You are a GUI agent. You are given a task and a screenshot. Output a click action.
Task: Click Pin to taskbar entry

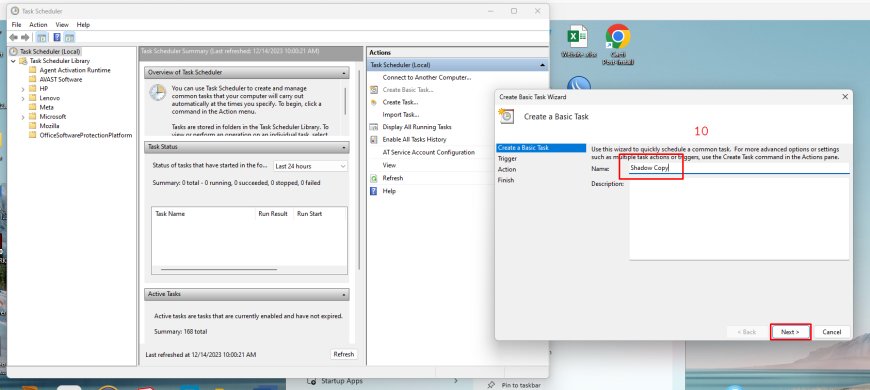(520, 385)
